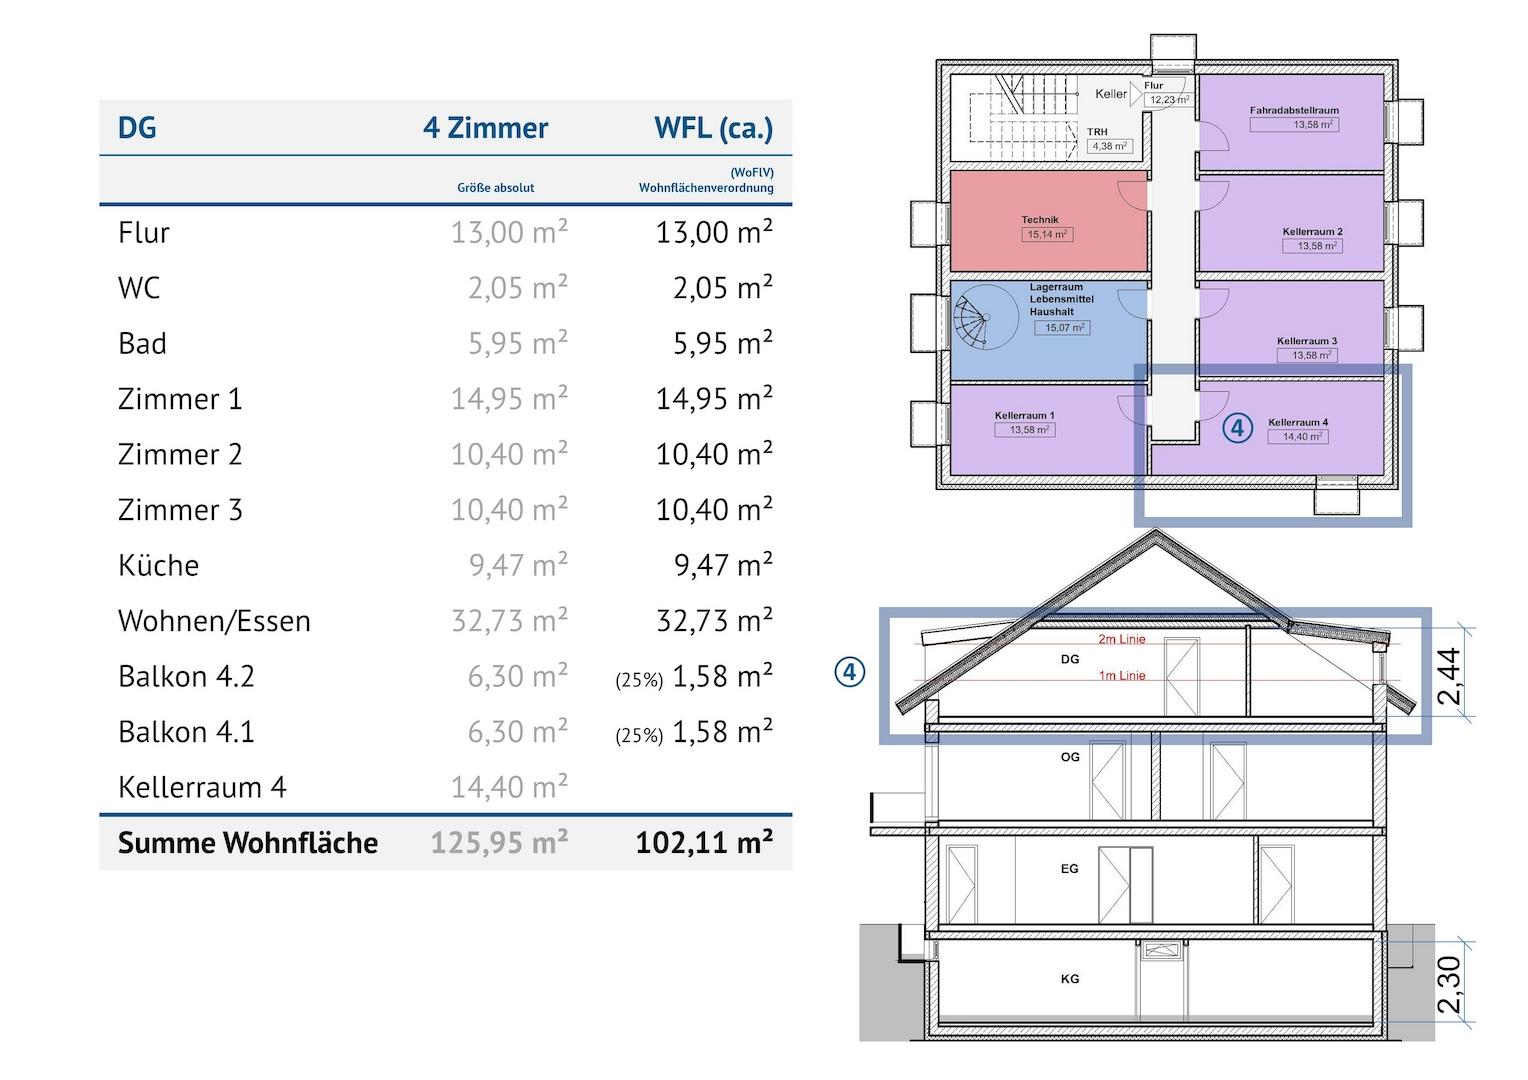Click the Summe Wohnfläche total 102,11 m²
This screenshot has width=1528, height=1080.
[x=704, y=843]
